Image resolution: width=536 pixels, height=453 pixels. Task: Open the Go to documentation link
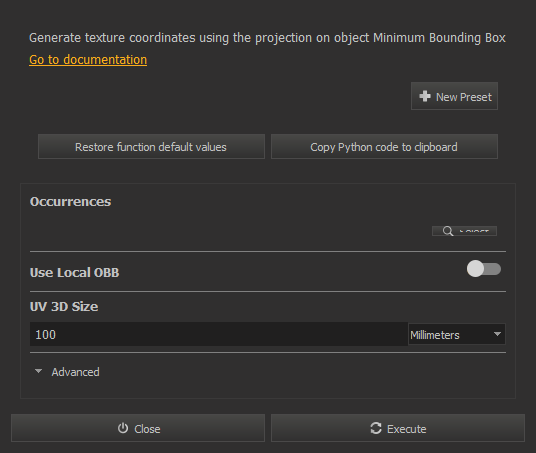tap(88, 60)
